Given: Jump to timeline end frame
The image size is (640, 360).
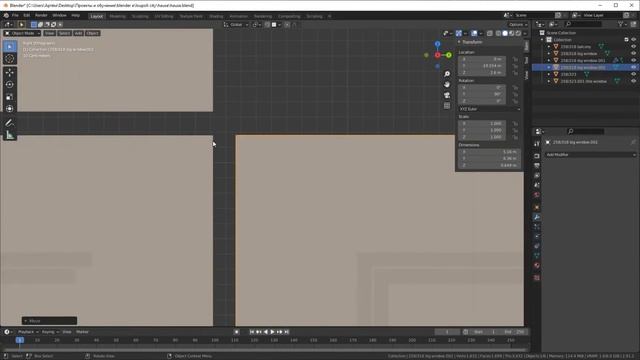Looking at the screenshot, I should coord(287,332).
